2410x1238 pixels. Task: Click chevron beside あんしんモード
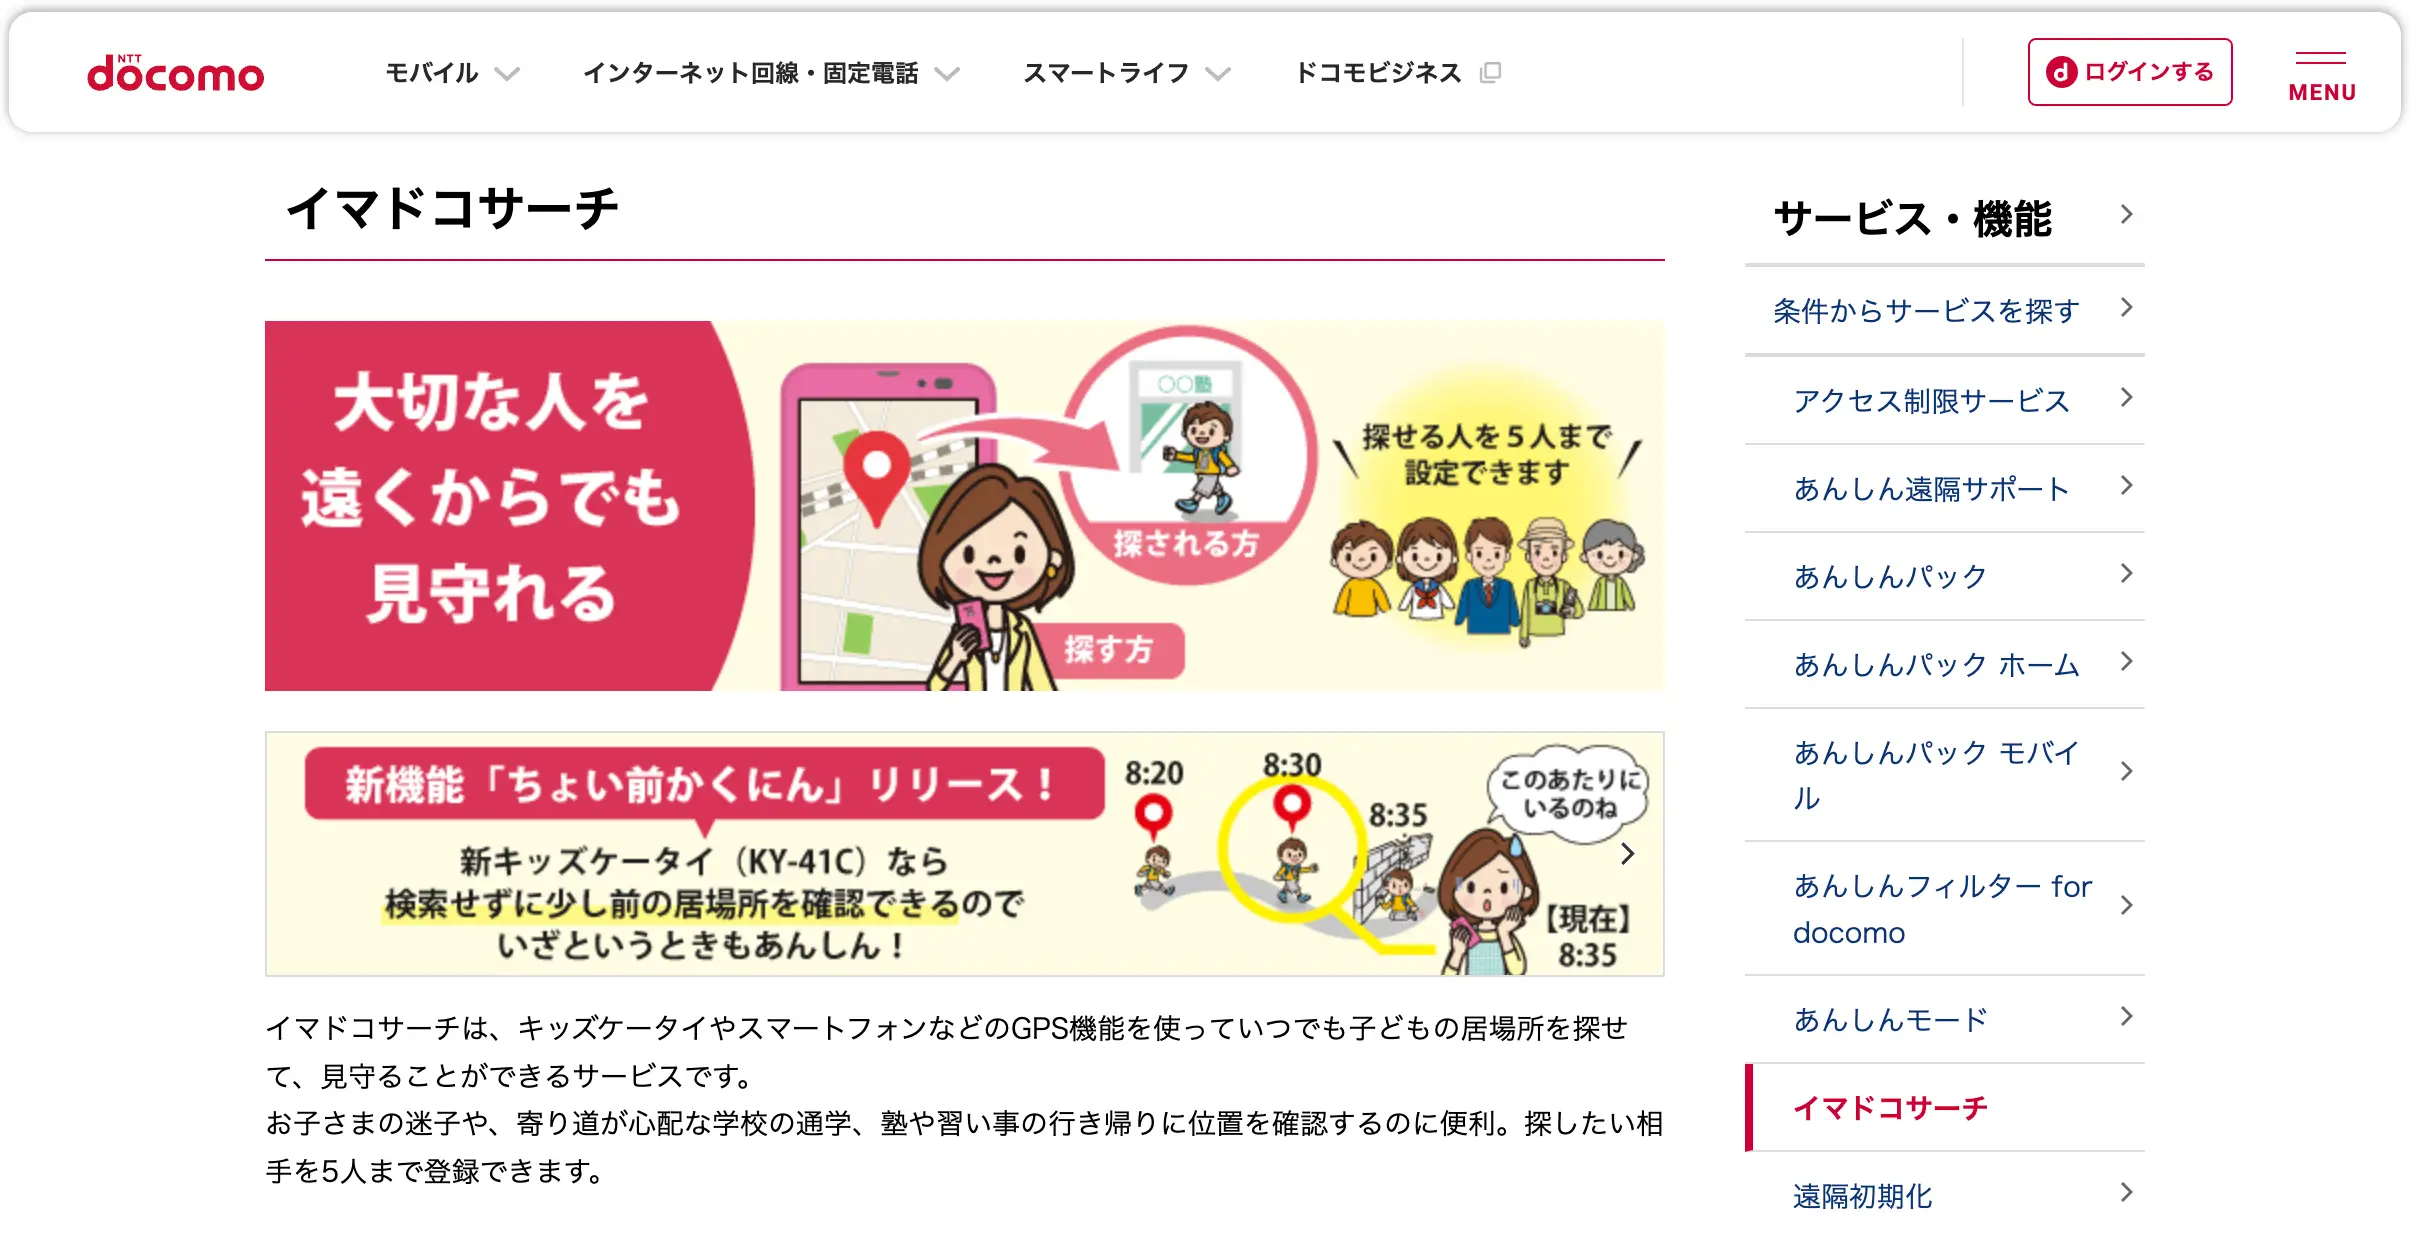point(2126,1017)
